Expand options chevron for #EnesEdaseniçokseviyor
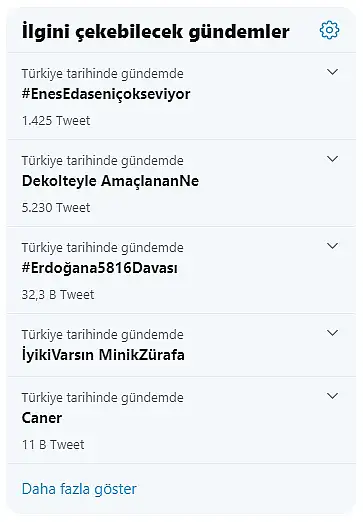This screenshot has width=363, height=522. pyautogui.click(x=332, y=72)
